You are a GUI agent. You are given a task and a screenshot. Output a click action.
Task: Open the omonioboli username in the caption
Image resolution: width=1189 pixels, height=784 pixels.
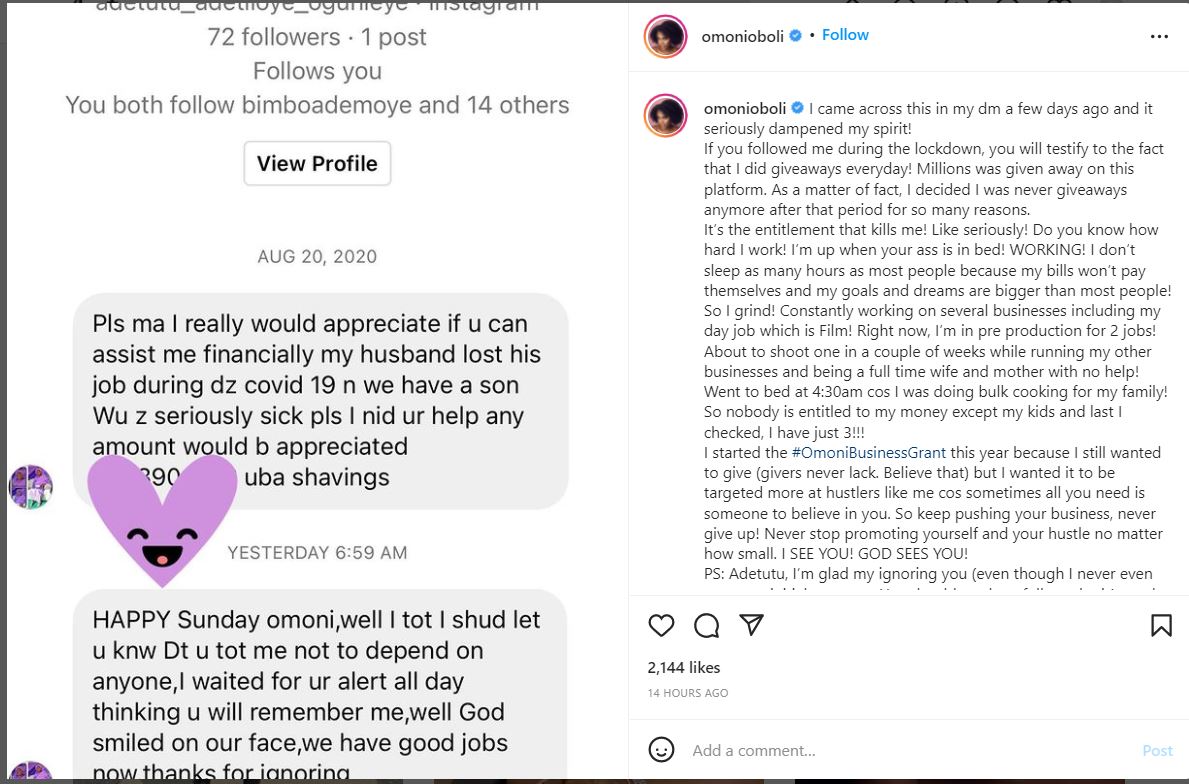click(745, 108)
